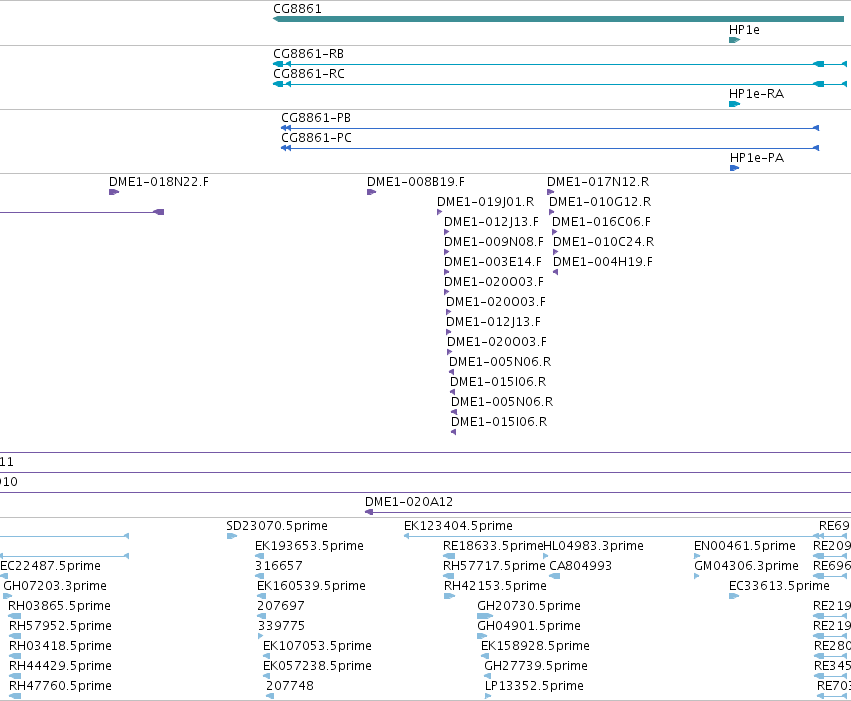The image size is (851, 701).
Task: Click the DME1-004H19.F feature label
Action: point(603,262)
